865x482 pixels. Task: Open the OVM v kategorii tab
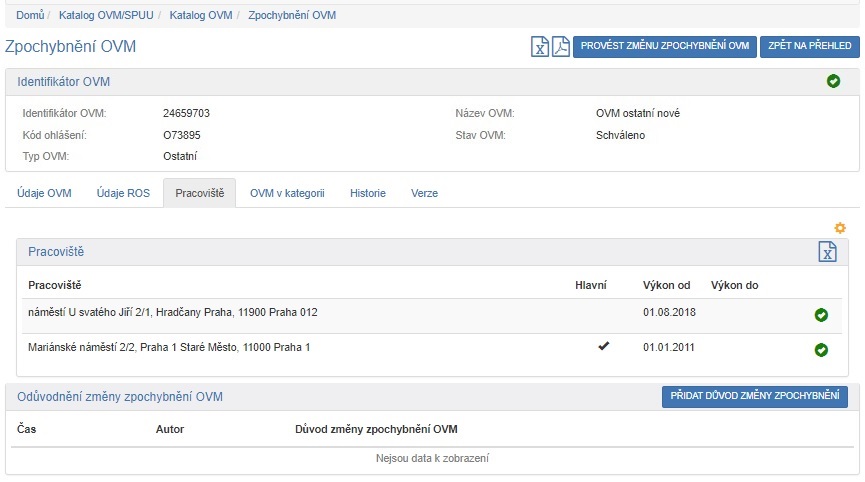pos(287,194)
